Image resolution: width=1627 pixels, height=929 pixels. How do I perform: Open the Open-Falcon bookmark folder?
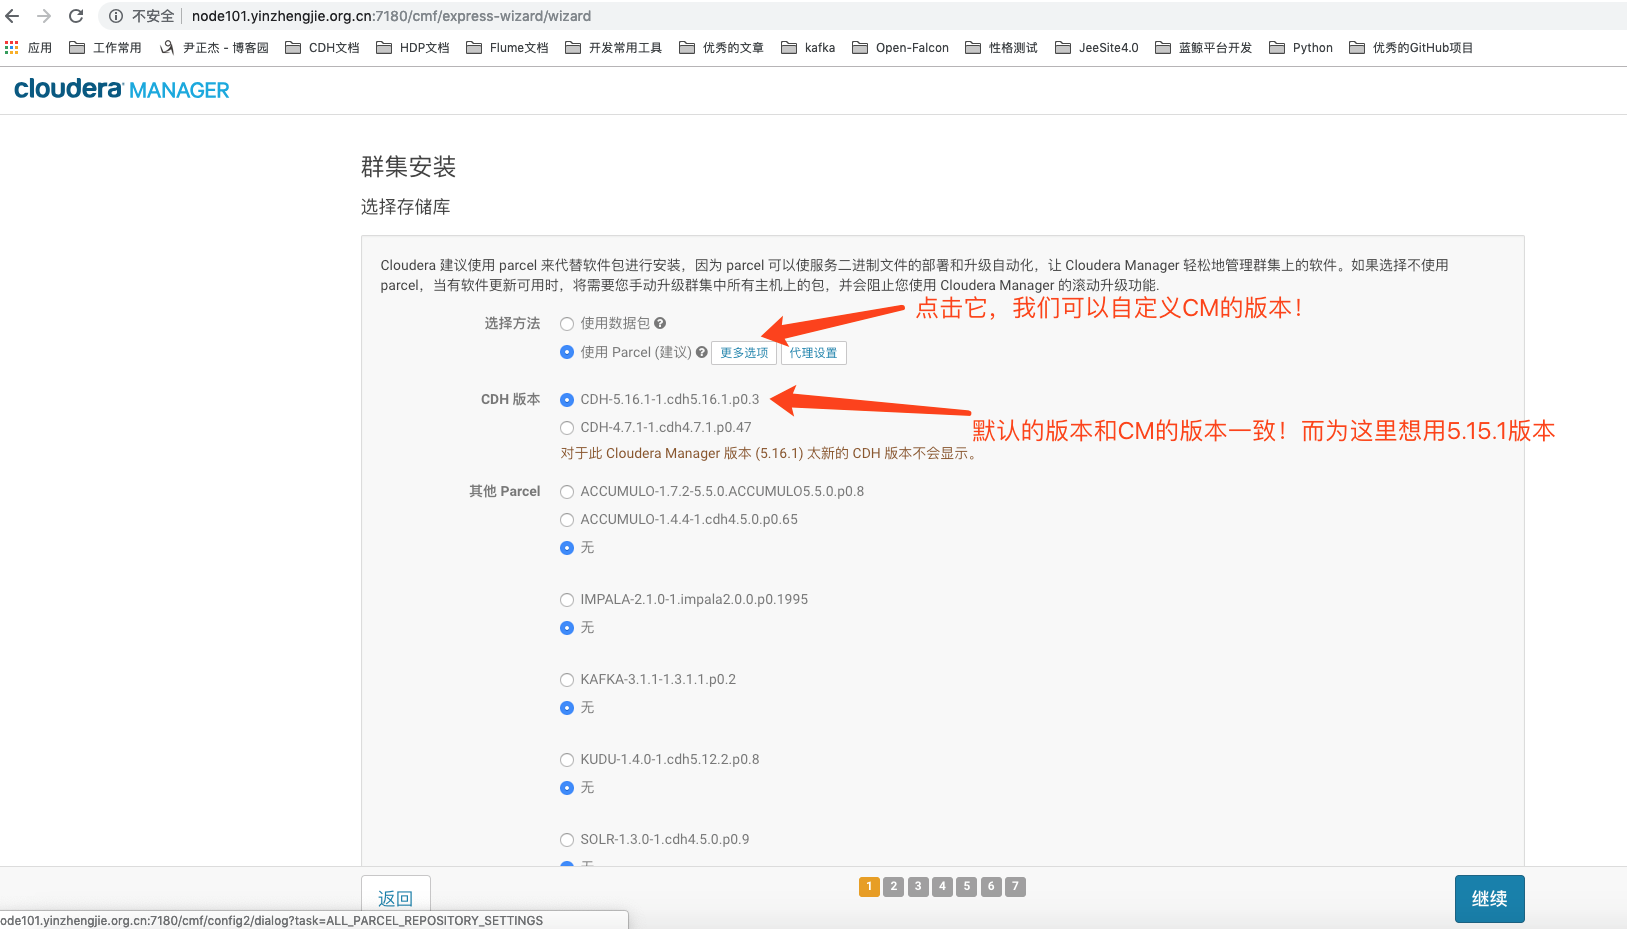900,47
